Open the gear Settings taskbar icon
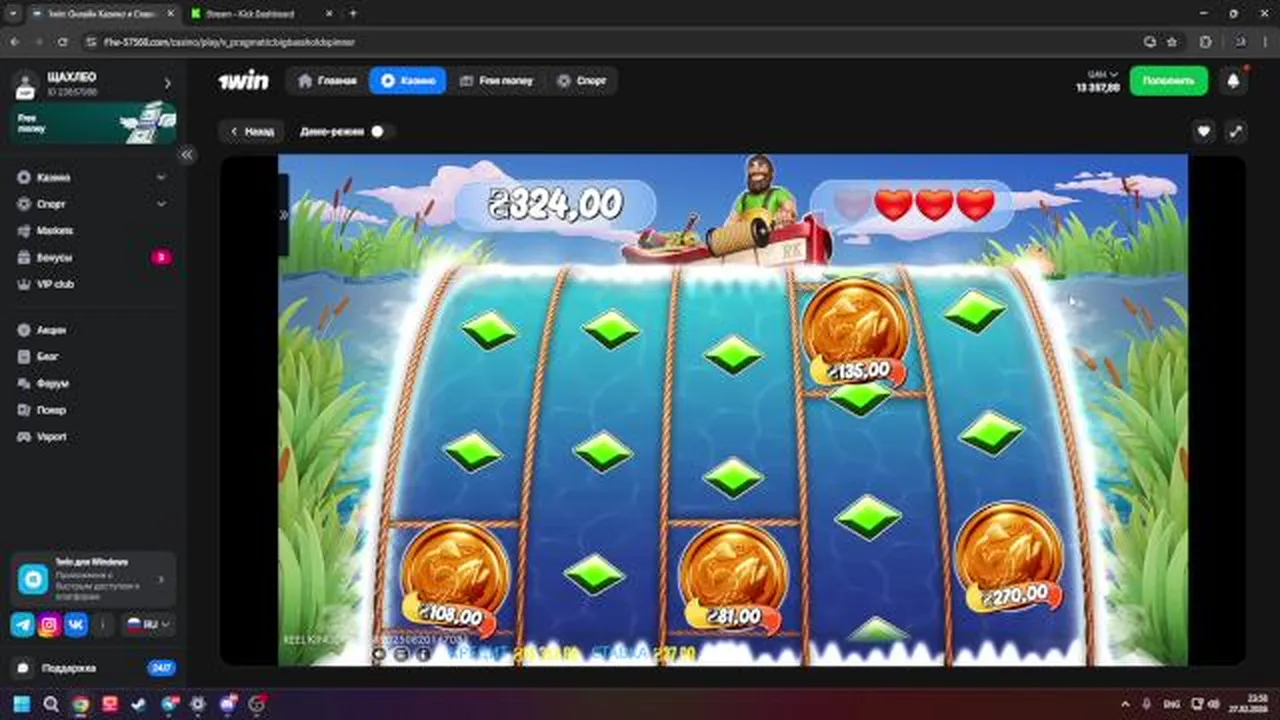The width and height of the screenshot is (1280, 720). tap(197, 704)
